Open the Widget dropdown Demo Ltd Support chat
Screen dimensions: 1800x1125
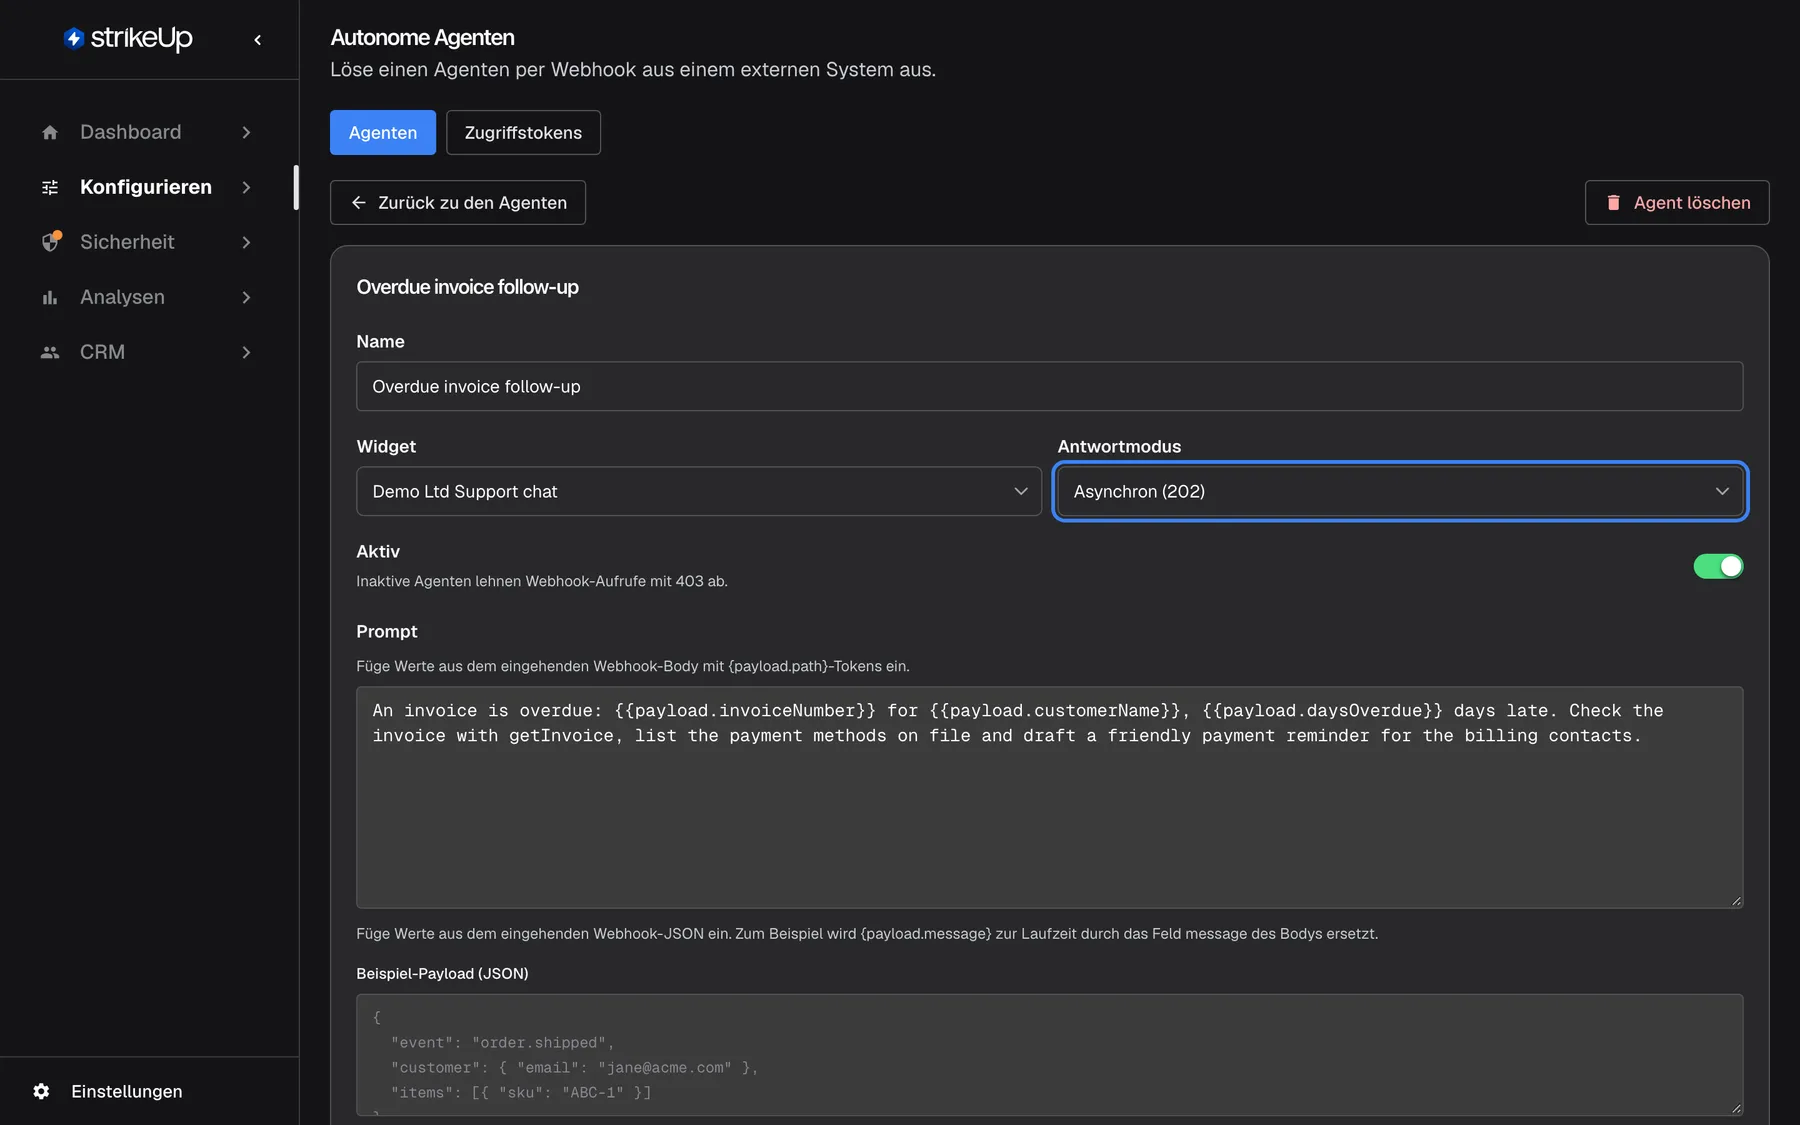tap(699, 491)
